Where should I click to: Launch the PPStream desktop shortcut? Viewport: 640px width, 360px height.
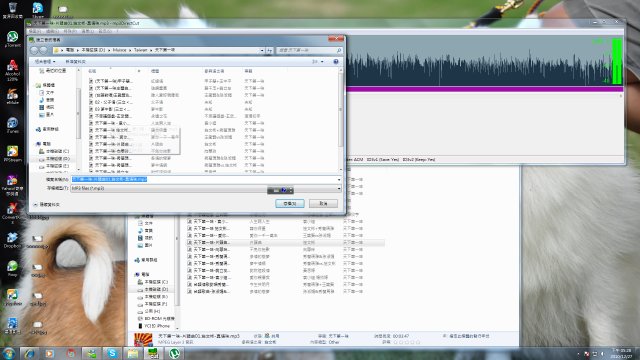pos(12,153)
